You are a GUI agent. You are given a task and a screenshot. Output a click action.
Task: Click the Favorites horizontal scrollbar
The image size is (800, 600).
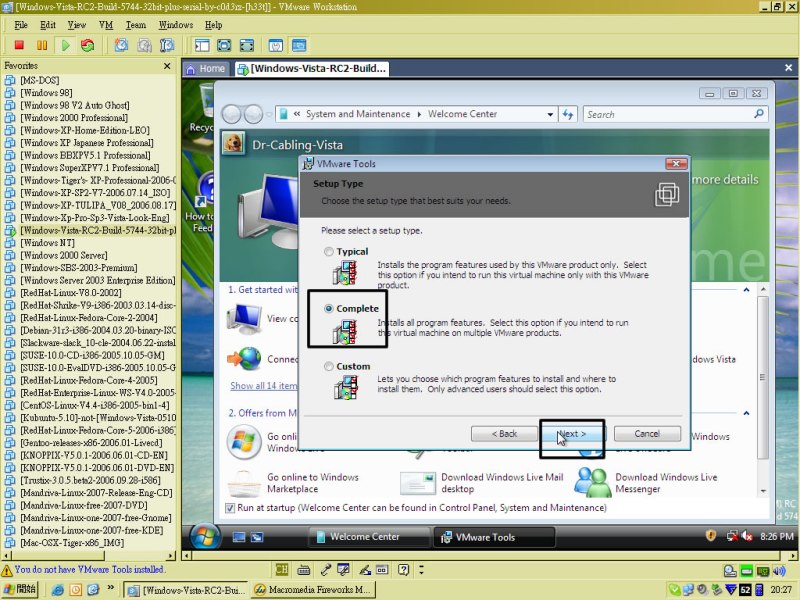coord(89,555)
